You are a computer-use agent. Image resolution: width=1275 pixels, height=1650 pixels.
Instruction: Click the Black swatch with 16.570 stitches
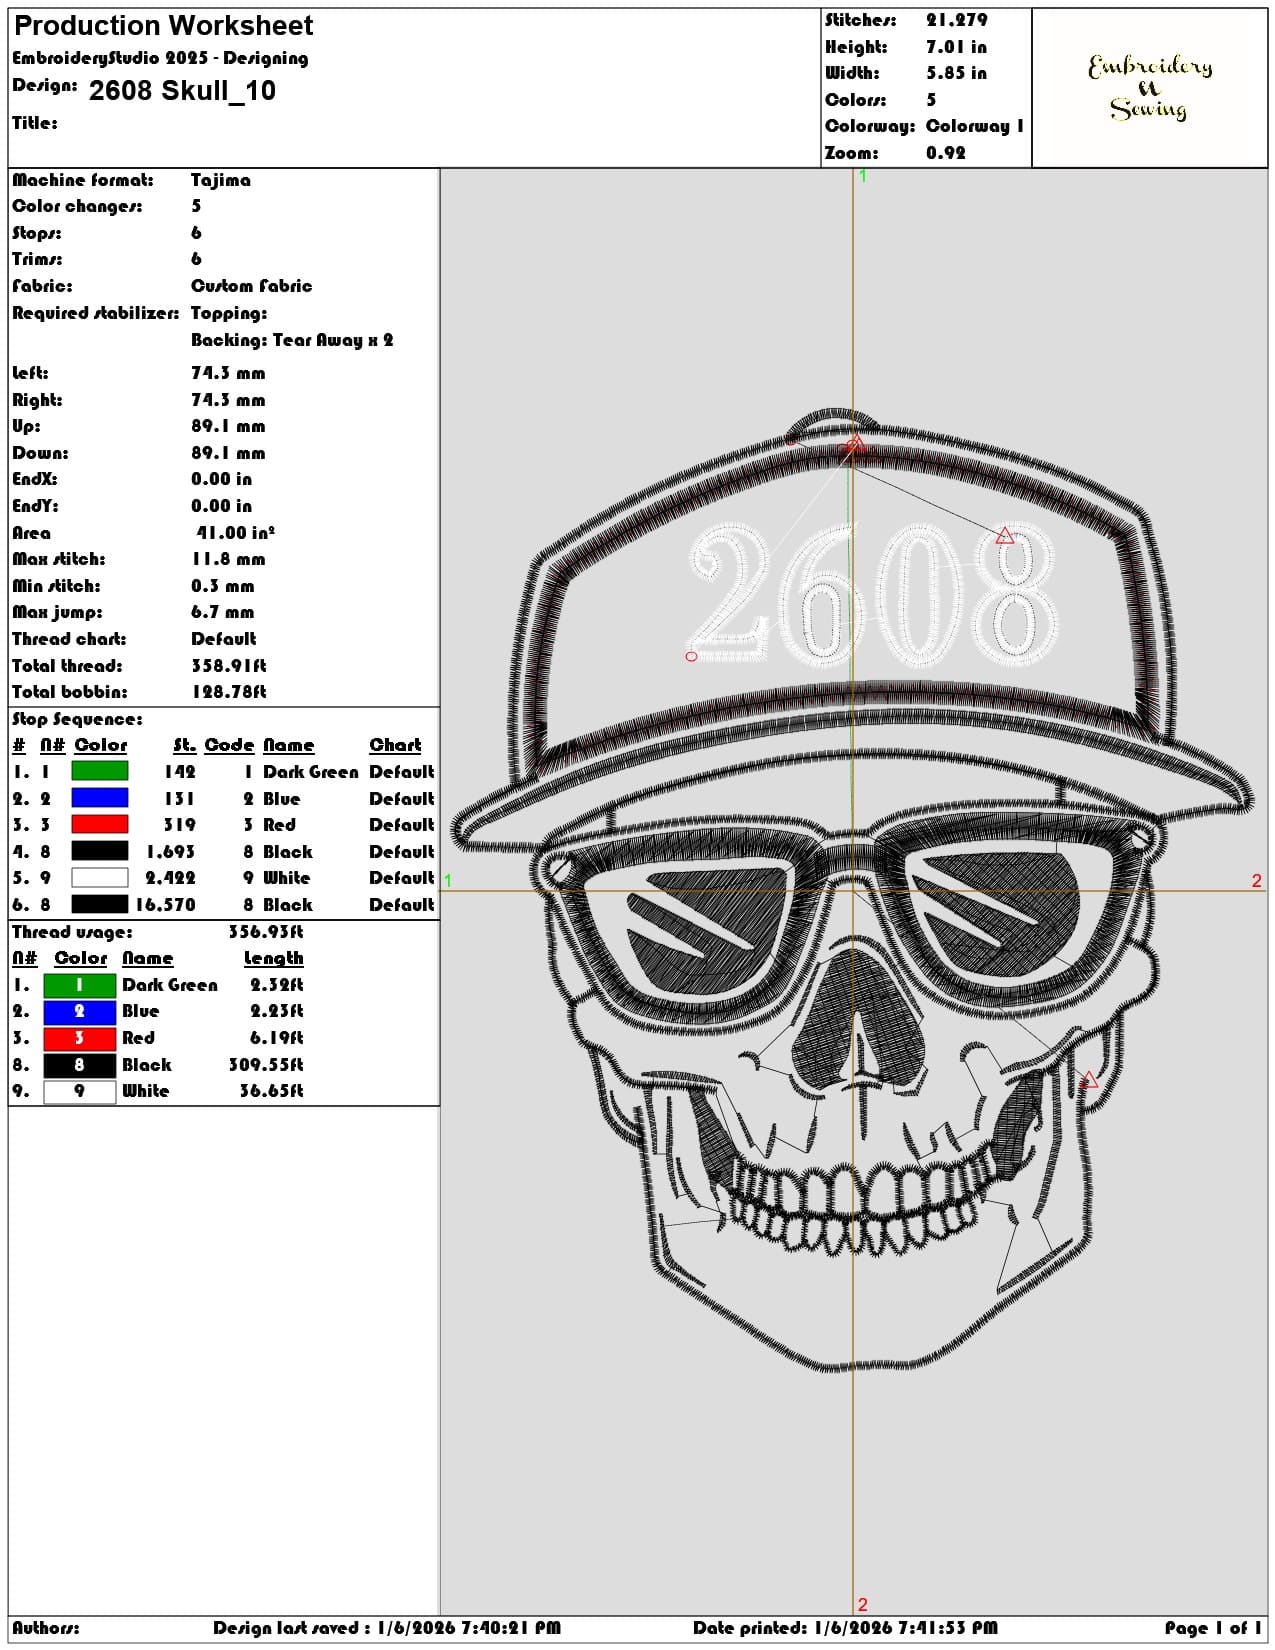tap(99, 904)
